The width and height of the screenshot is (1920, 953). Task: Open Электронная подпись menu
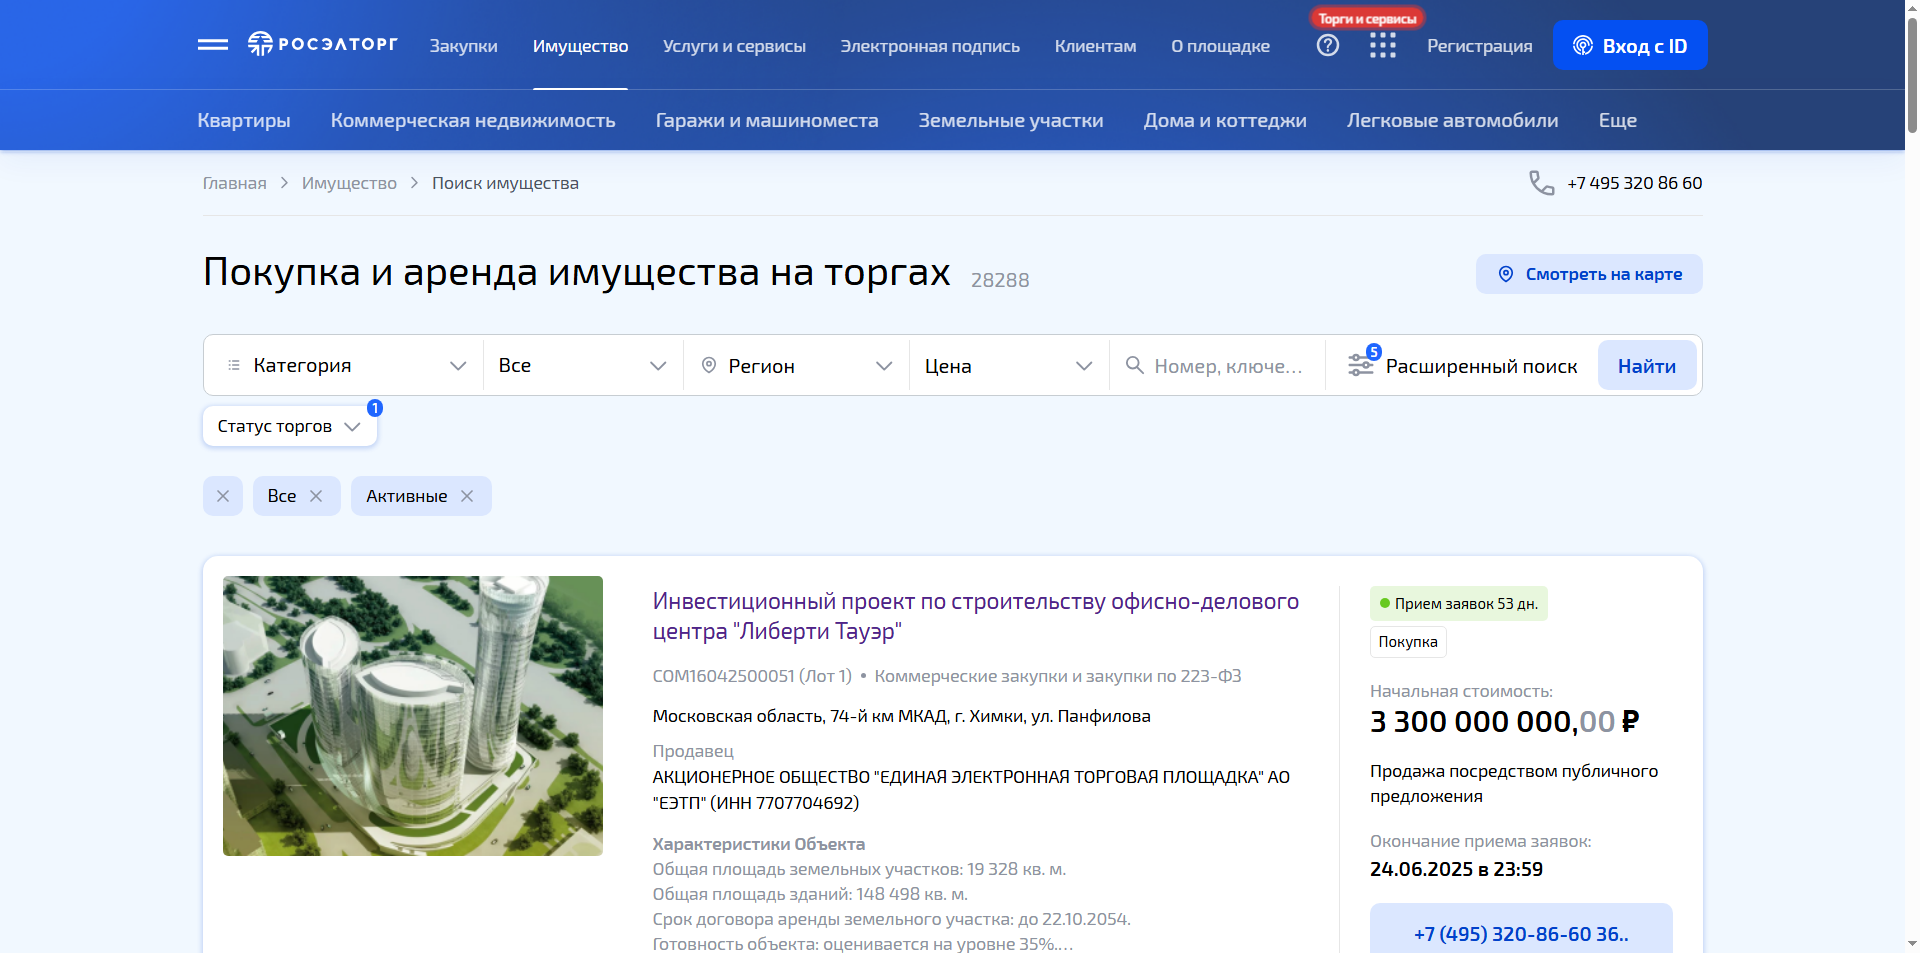pos(930,46)
